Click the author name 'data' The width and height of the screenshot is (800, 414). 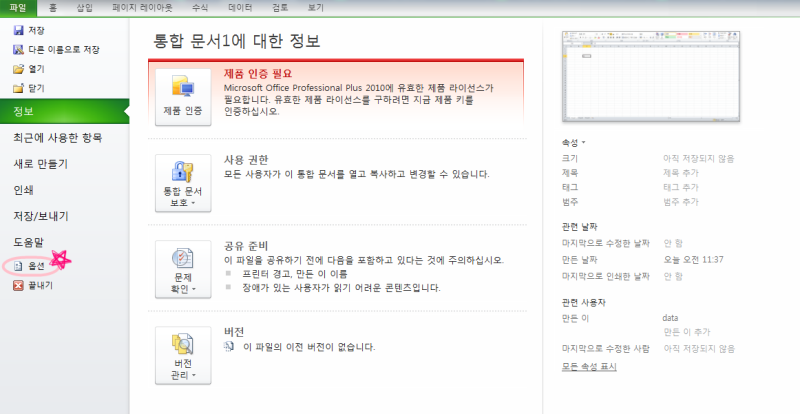[x=670, y=318]
